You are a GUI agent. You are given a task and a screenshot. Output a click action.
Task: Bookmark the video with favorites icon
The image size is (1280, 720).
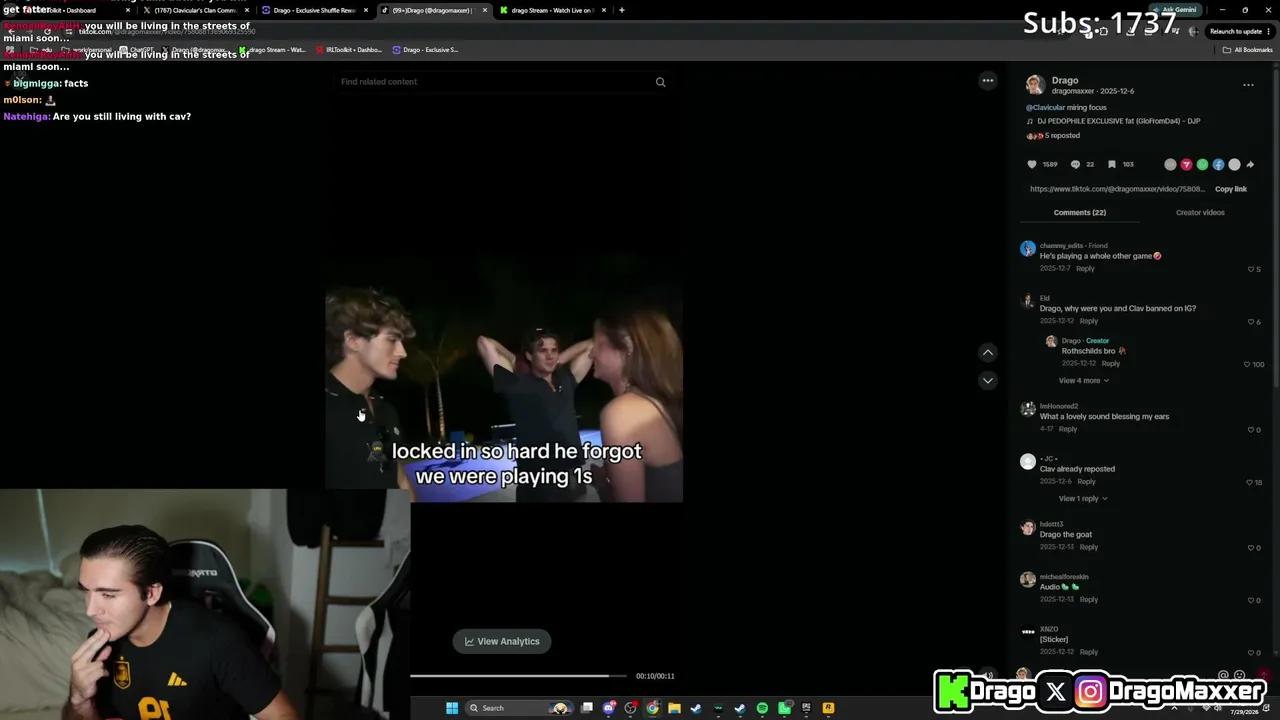click(x=1111, y=165)
